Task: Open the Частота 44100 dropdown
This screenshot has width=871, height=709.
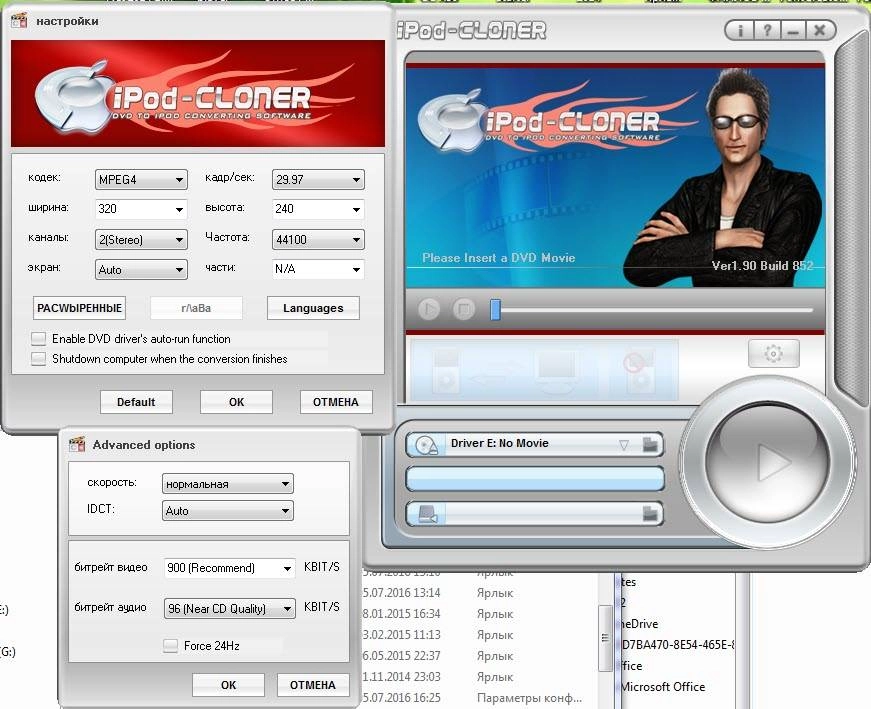Action: click(x=318, y=239)
